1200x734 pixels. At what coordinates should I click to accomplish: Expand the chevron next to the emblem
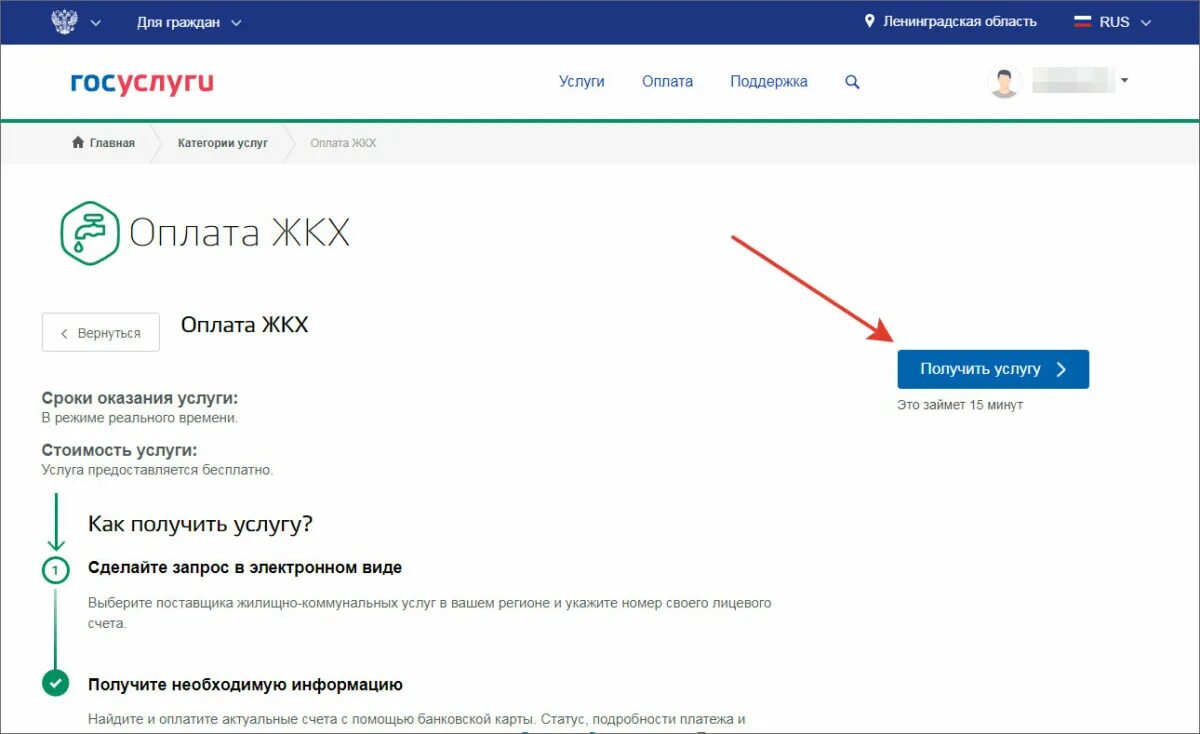tap(96, 23)
